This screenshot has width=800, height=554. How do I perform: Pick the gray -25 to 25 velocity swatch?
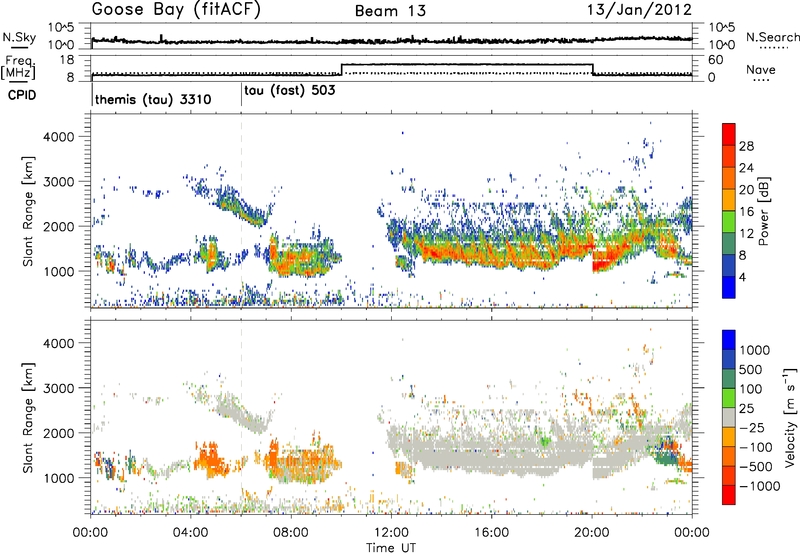[729, 417]
